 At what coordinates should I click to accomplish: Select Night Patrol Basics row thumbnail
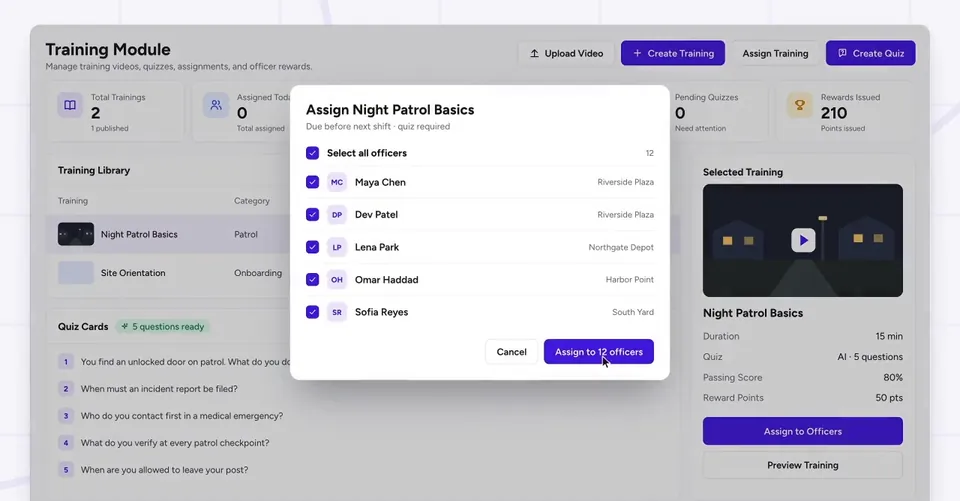pos(76,234)
